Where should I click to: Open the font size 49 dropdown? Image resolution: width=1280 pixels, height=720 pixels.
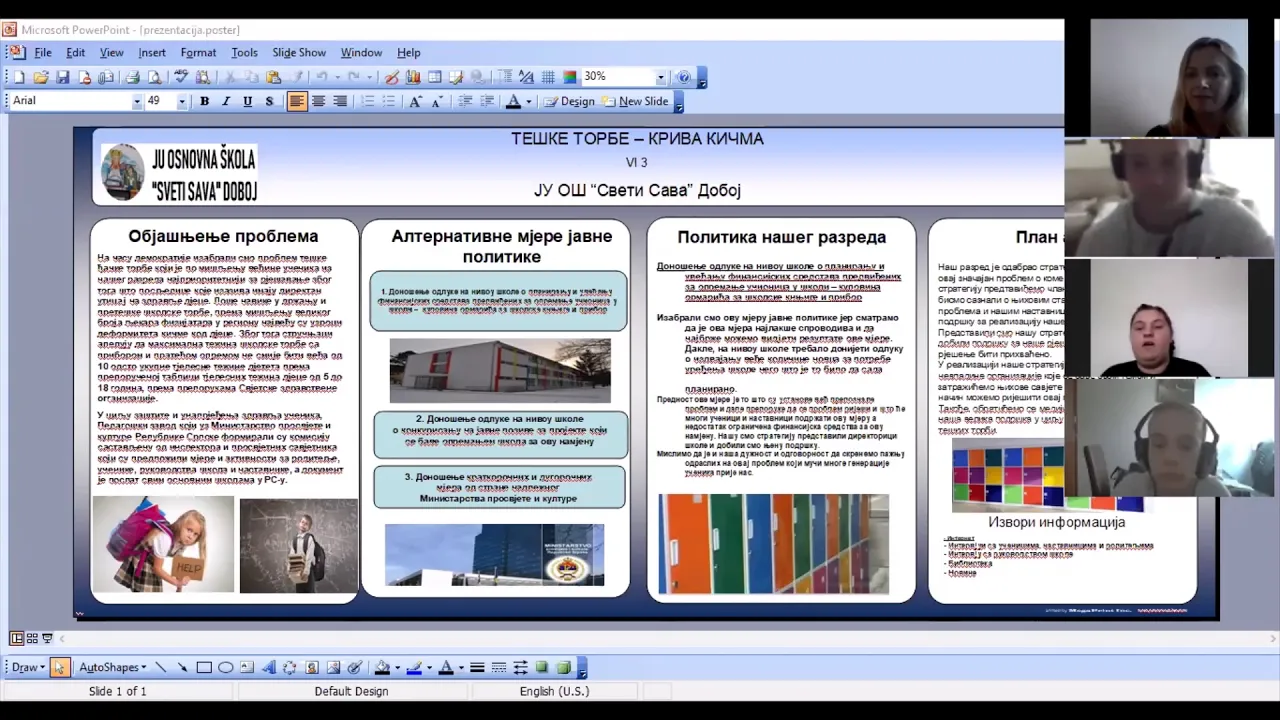coord(182,101)
